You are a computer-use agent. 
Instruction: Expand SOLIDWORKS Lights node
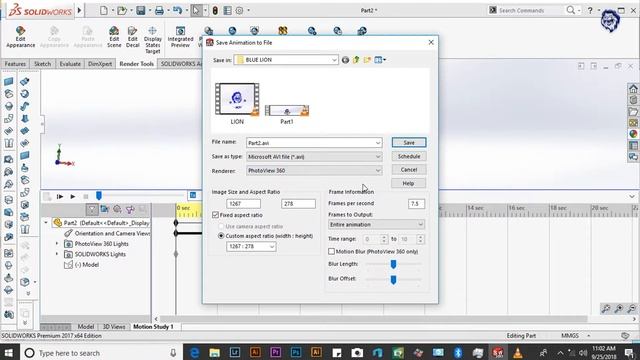point(57,254)
